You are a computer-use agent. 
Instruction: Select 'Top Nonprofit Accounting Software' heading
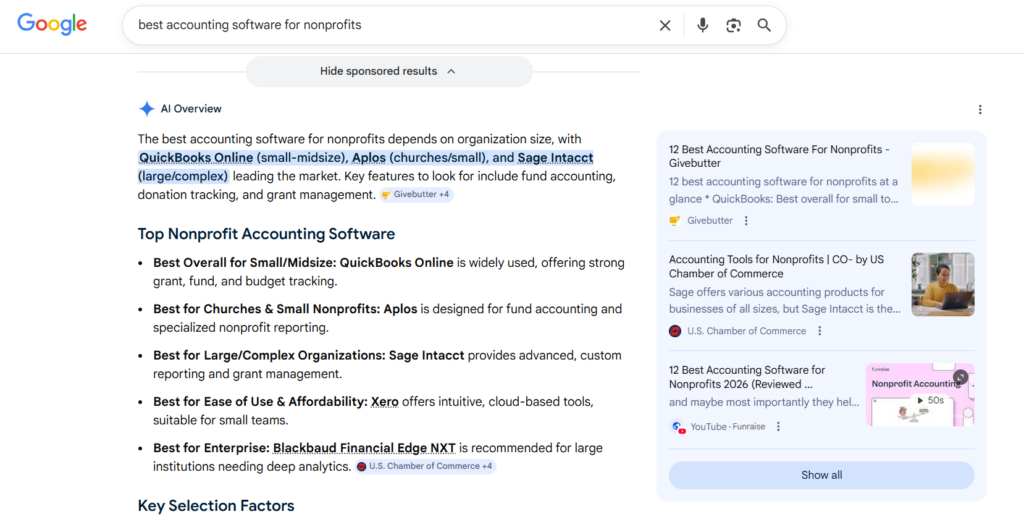pyautogui.click(x=266, y=234)
